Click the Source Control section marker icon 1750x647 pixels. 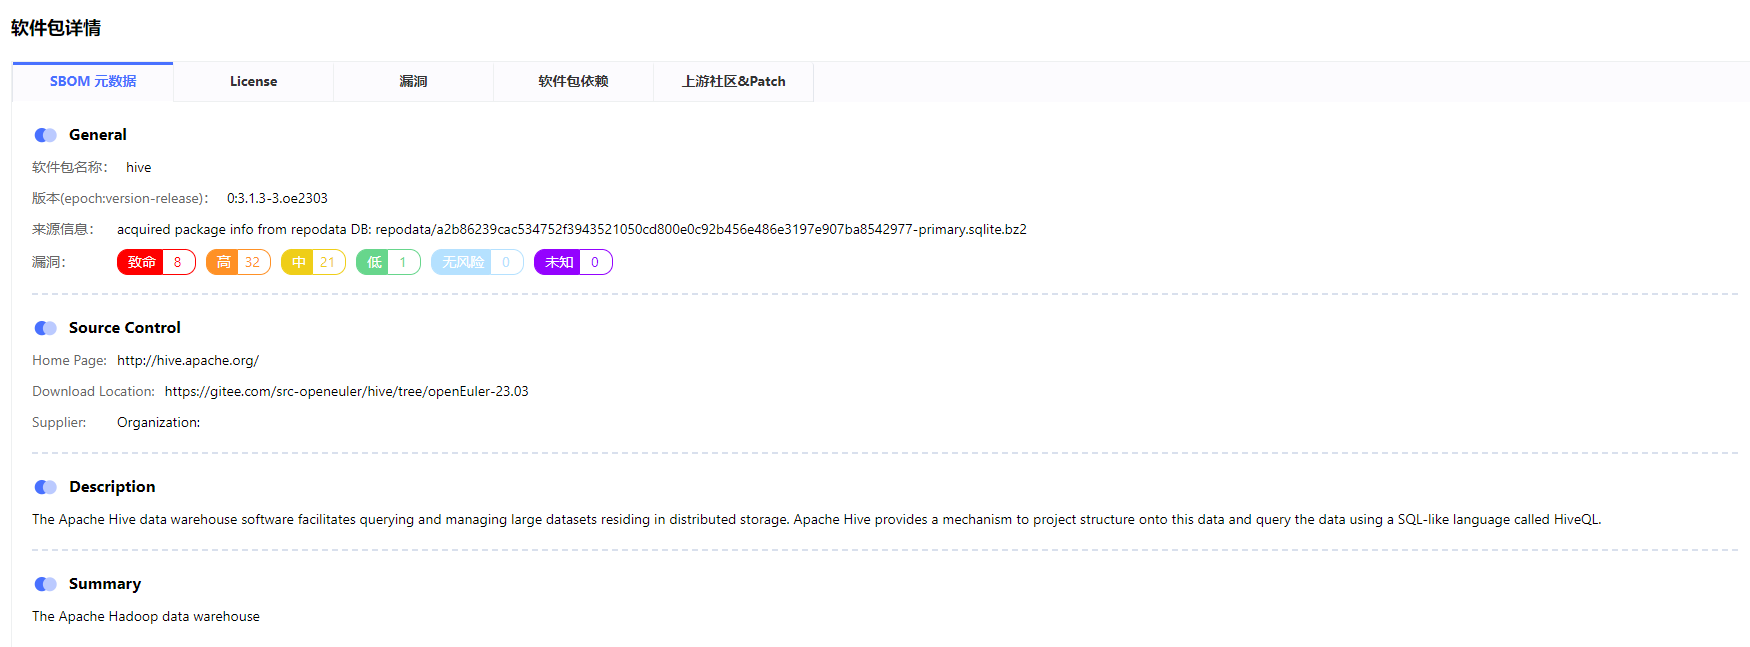(x=45, y=328)
